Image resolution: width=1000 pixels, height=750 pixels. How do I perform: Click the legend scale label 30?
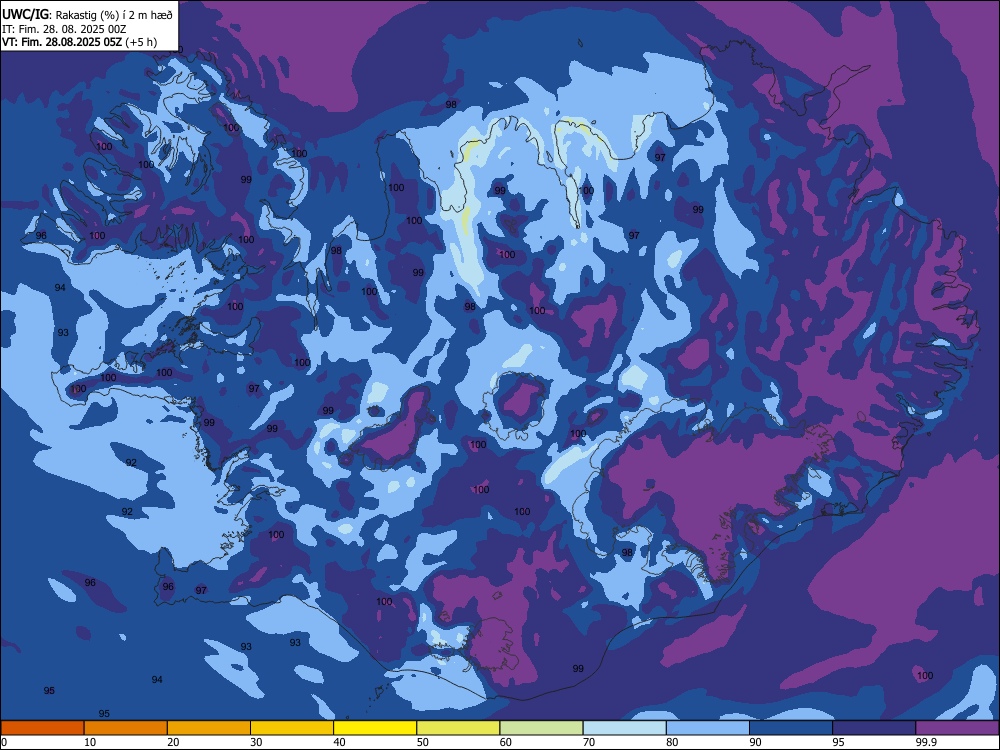256,742
